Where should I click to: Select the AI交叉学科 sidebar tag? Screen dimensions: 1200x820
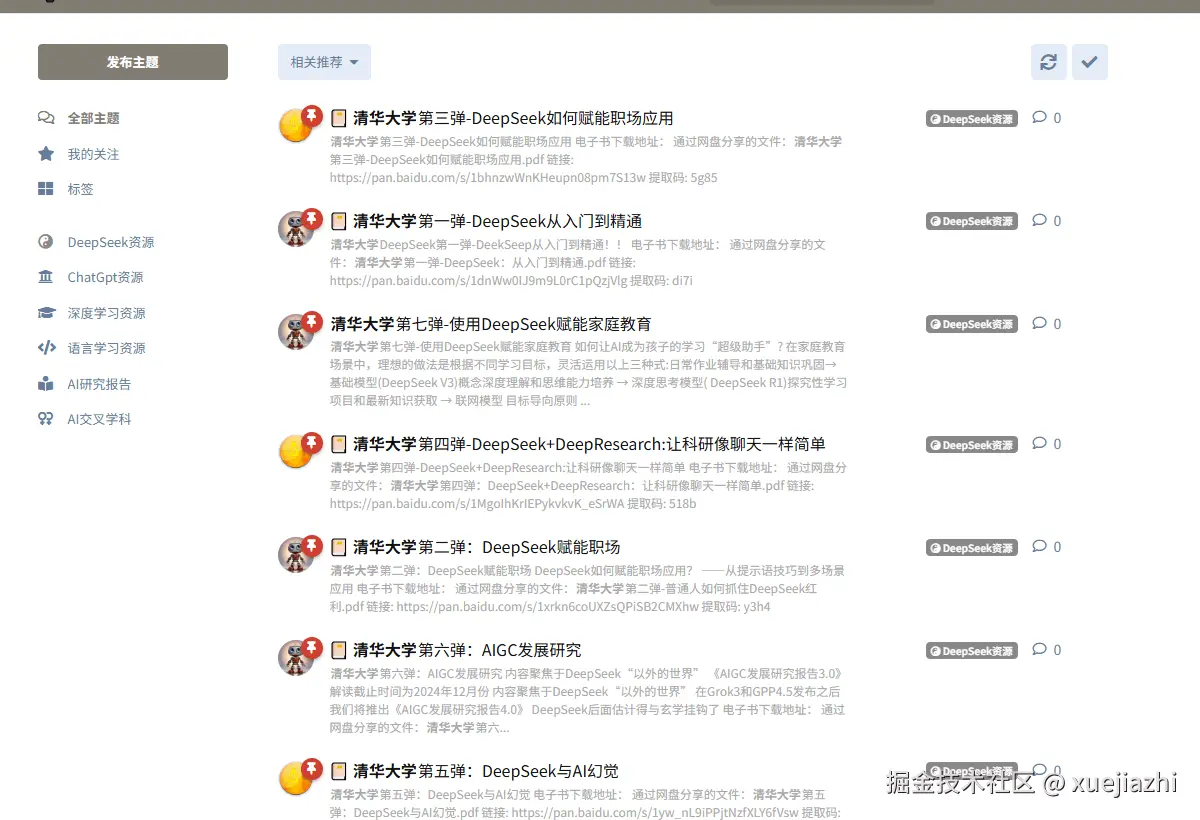(x=99, y=419)
